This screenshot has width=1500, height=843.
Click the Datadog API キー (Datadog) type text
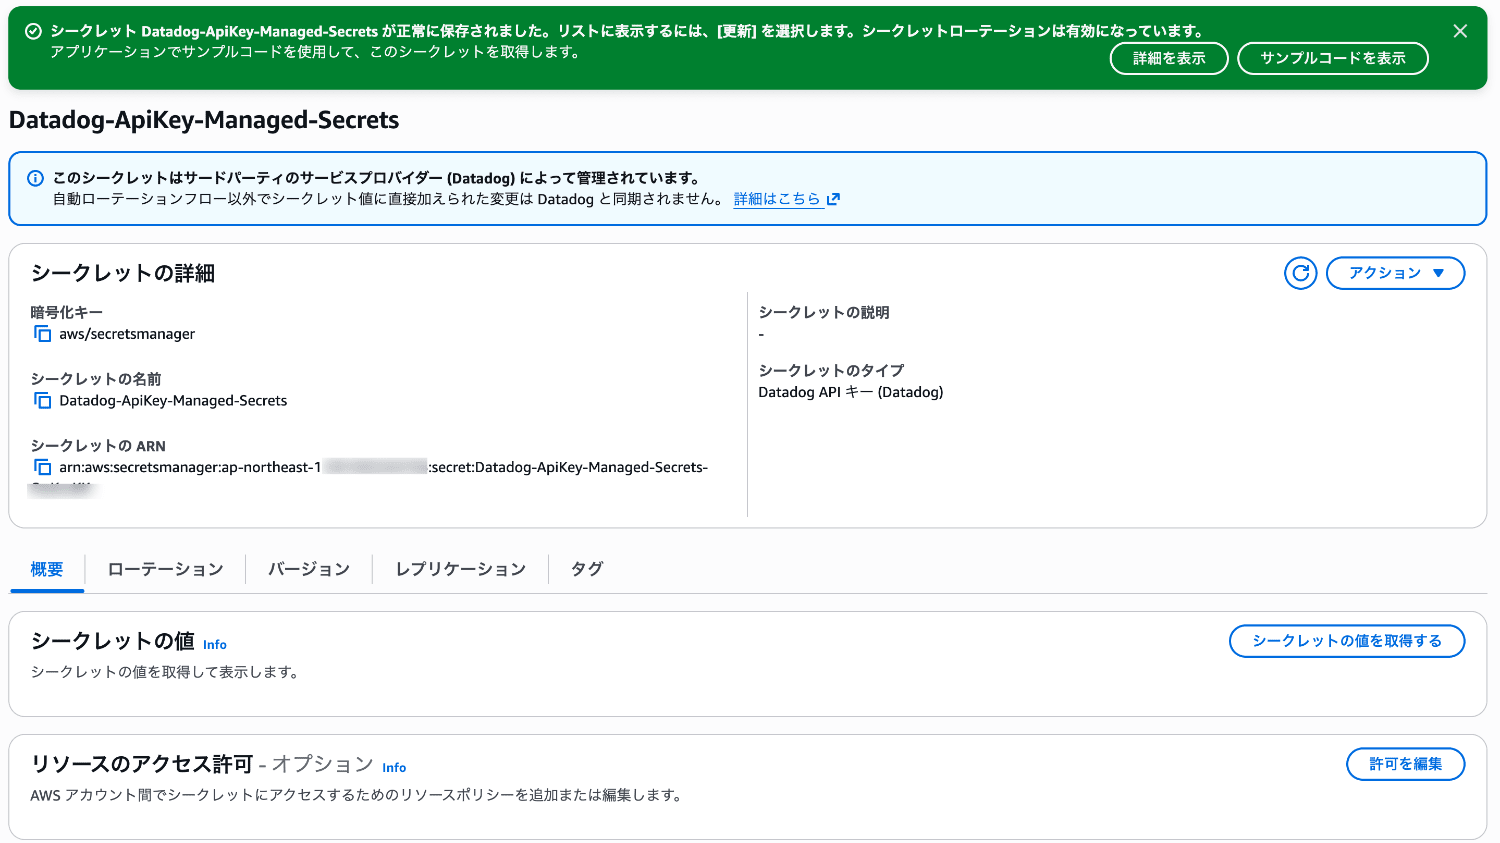coord(851,392)
